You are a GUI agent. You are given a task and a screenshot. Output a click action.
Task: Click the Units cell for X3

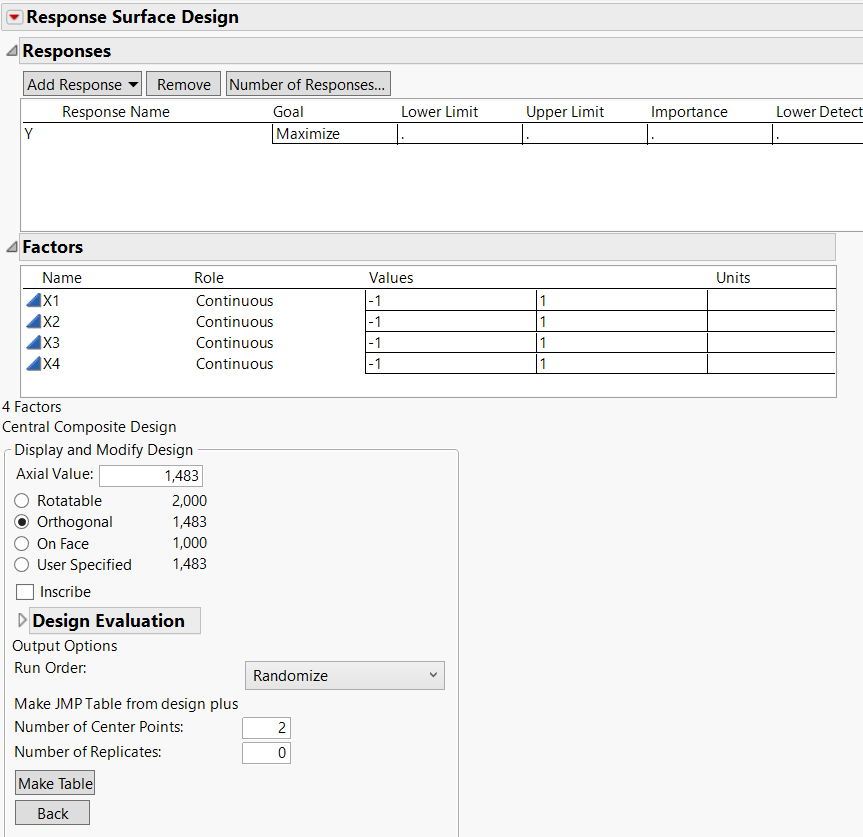[x=771, y=342]
